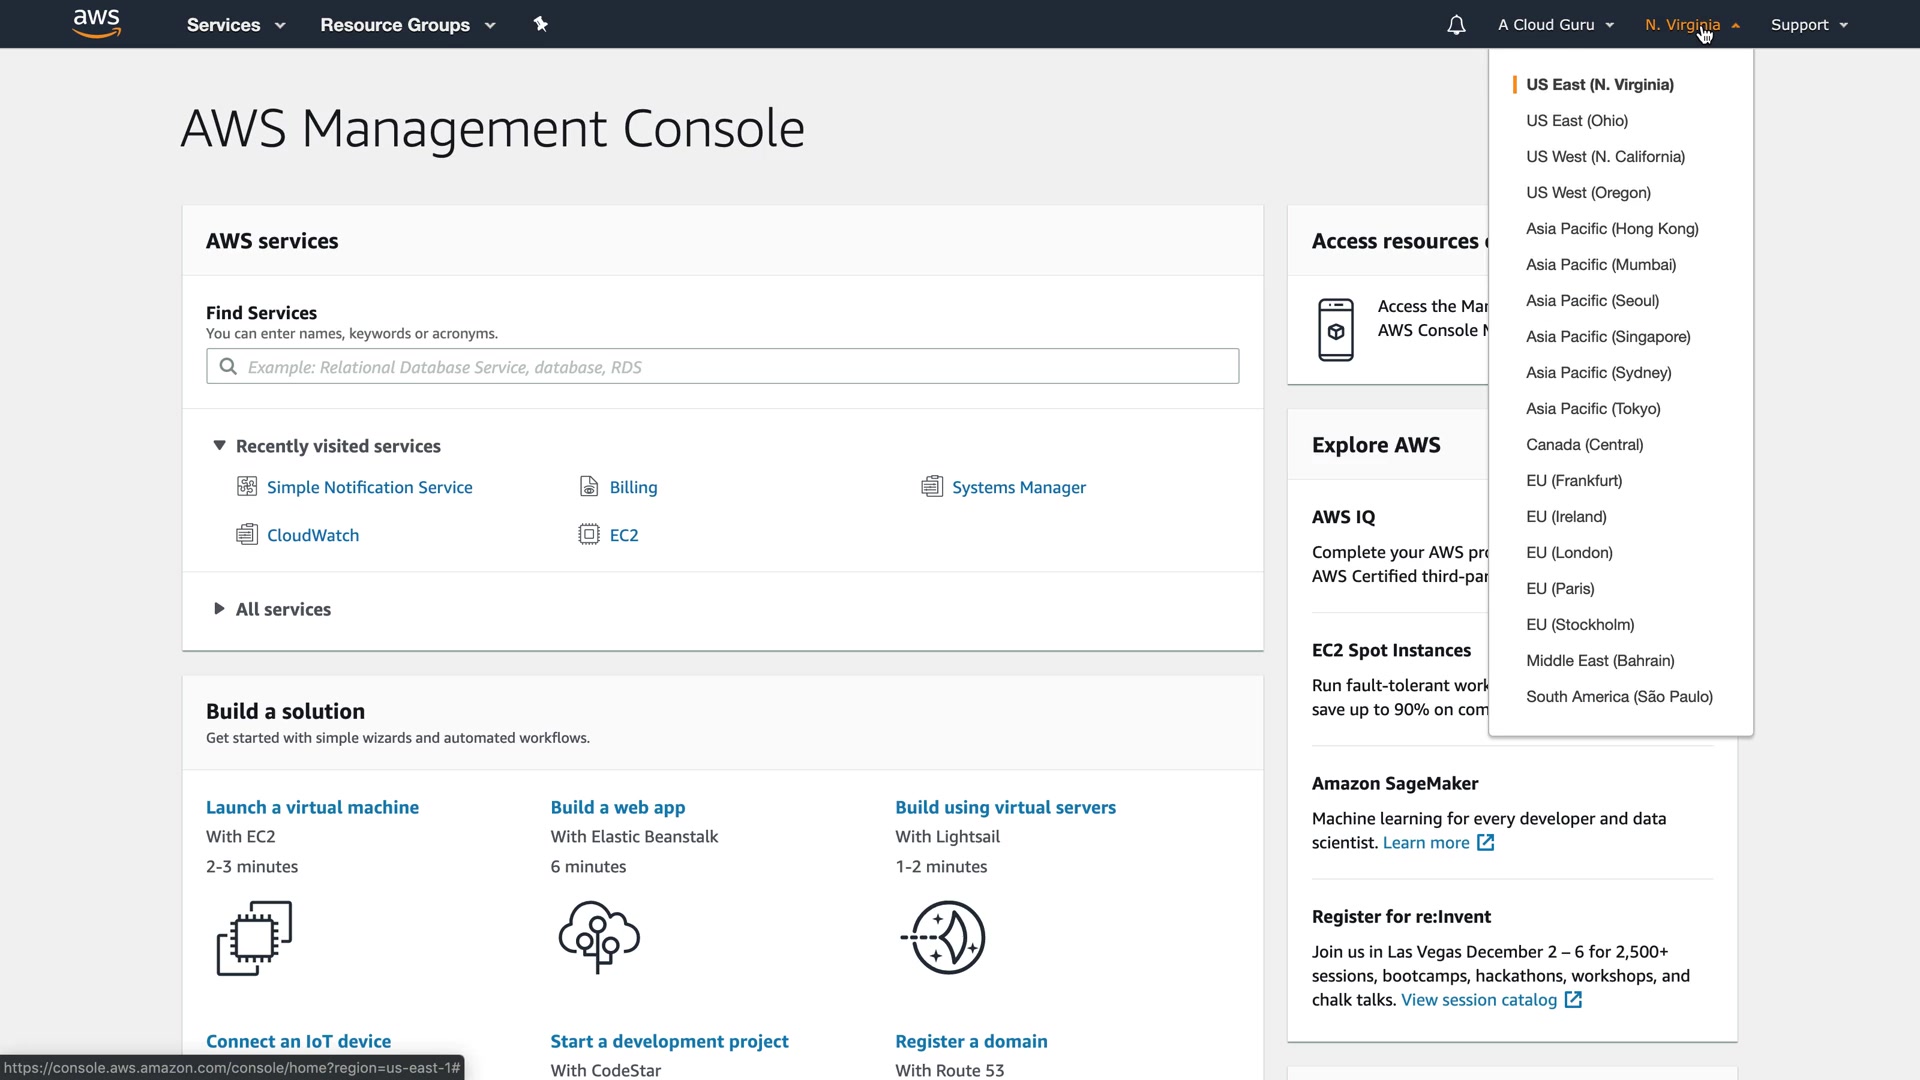
Task: Open the A Cloud Guru account menu
Action: click(x=1555, y=25)
